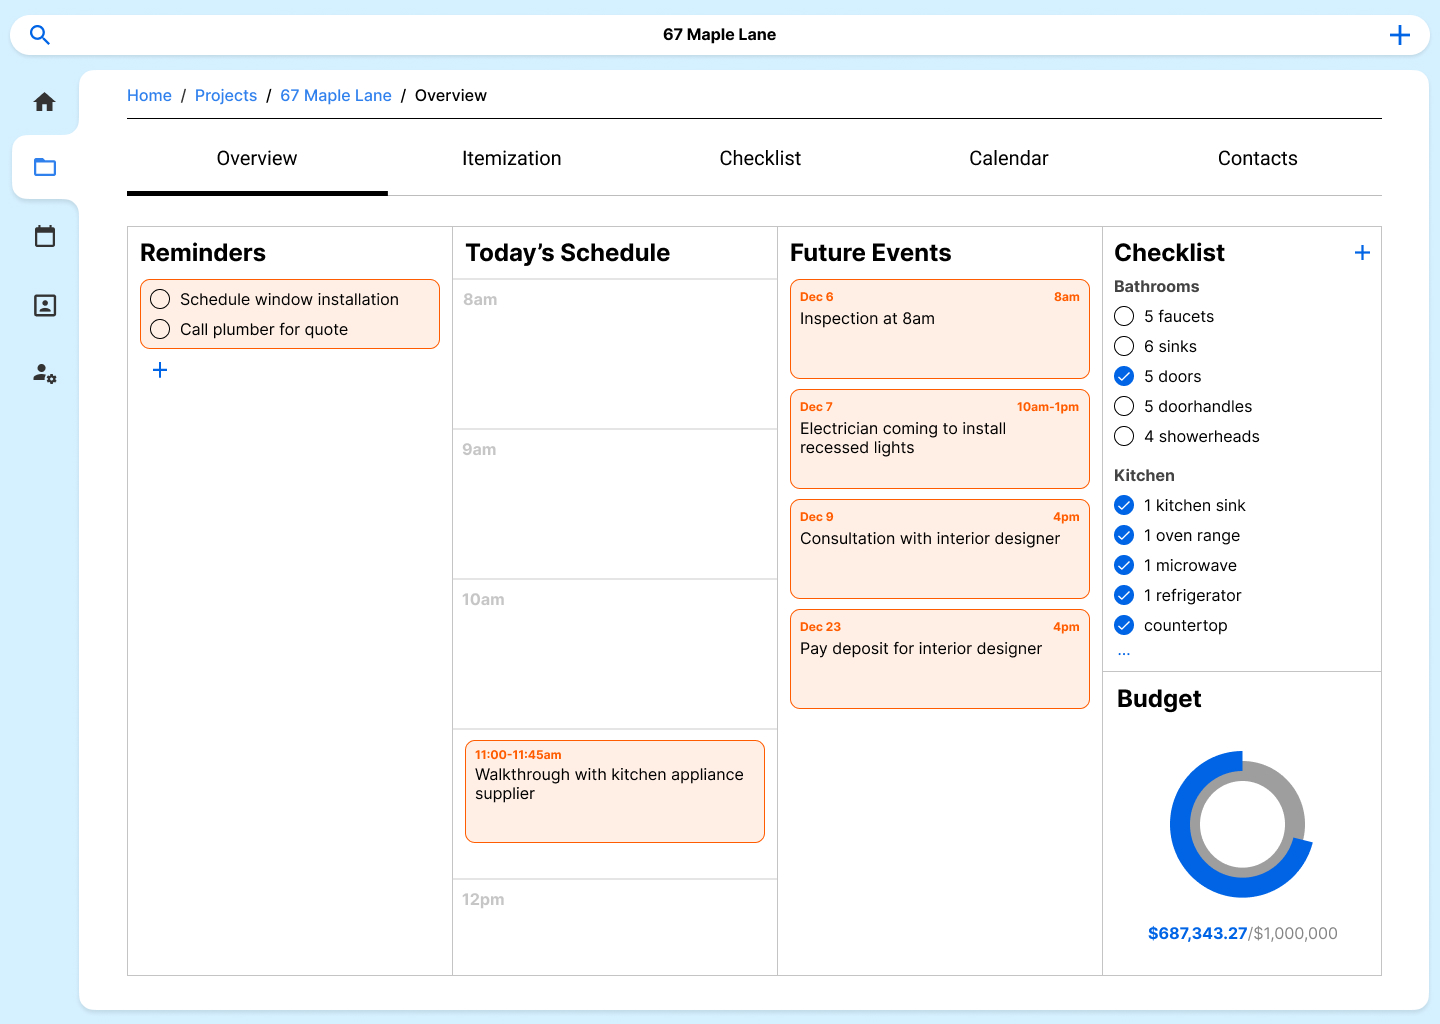Click the plus icon in top bar
1440x1024 pixels.
click(1399, 35)
